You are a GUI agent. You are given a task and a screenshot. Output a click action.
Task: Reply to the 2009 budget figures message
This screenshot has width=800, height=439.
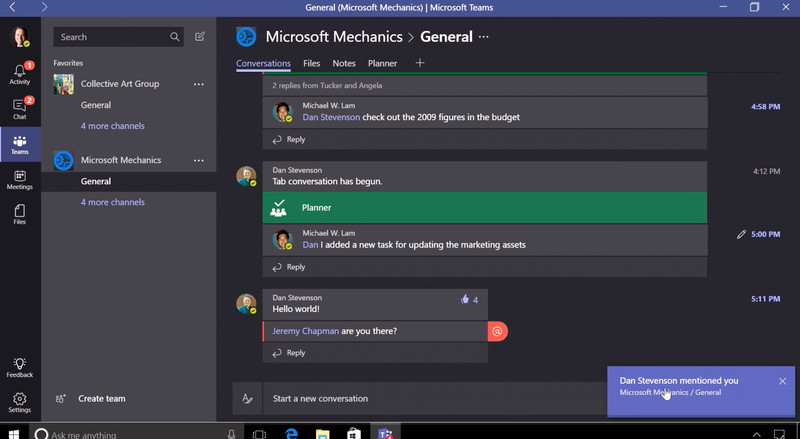tap(289, 139)
